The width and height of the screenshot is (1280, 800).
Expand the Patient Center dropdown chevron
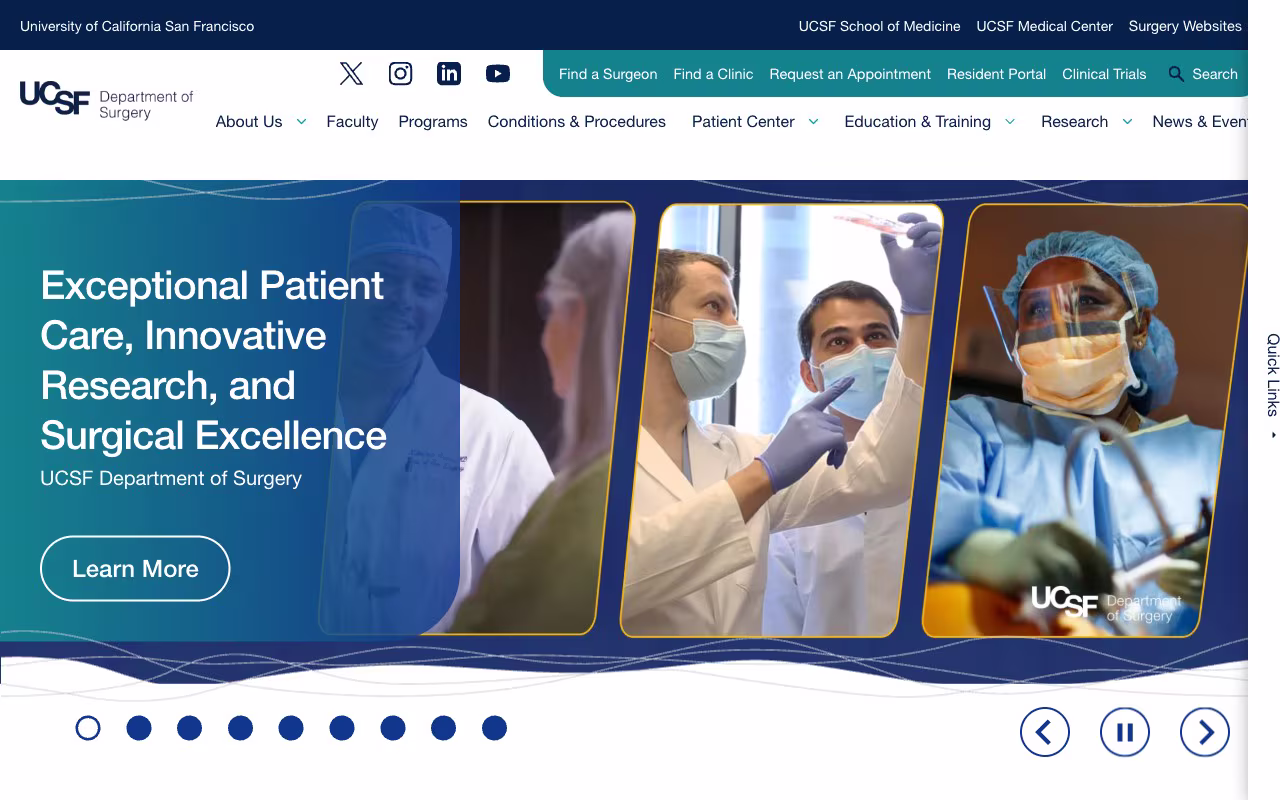coord(814,122)
